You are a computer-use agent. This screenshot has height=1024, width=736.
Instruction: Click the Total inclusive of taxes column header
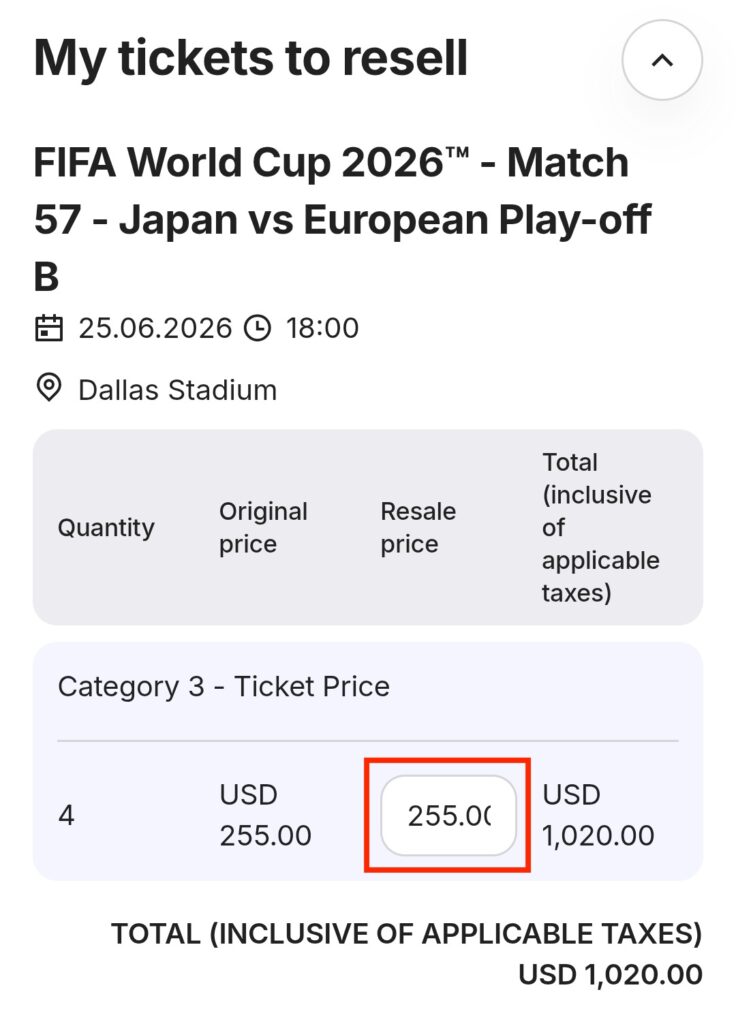[600, 528]
